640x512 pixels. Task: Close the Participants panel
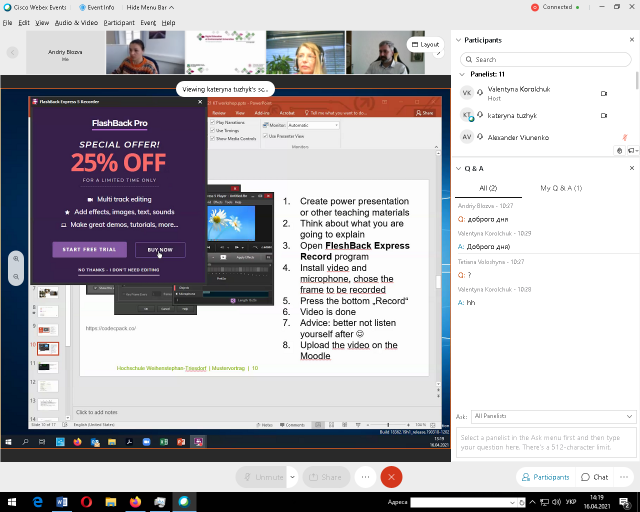[631, 40]
